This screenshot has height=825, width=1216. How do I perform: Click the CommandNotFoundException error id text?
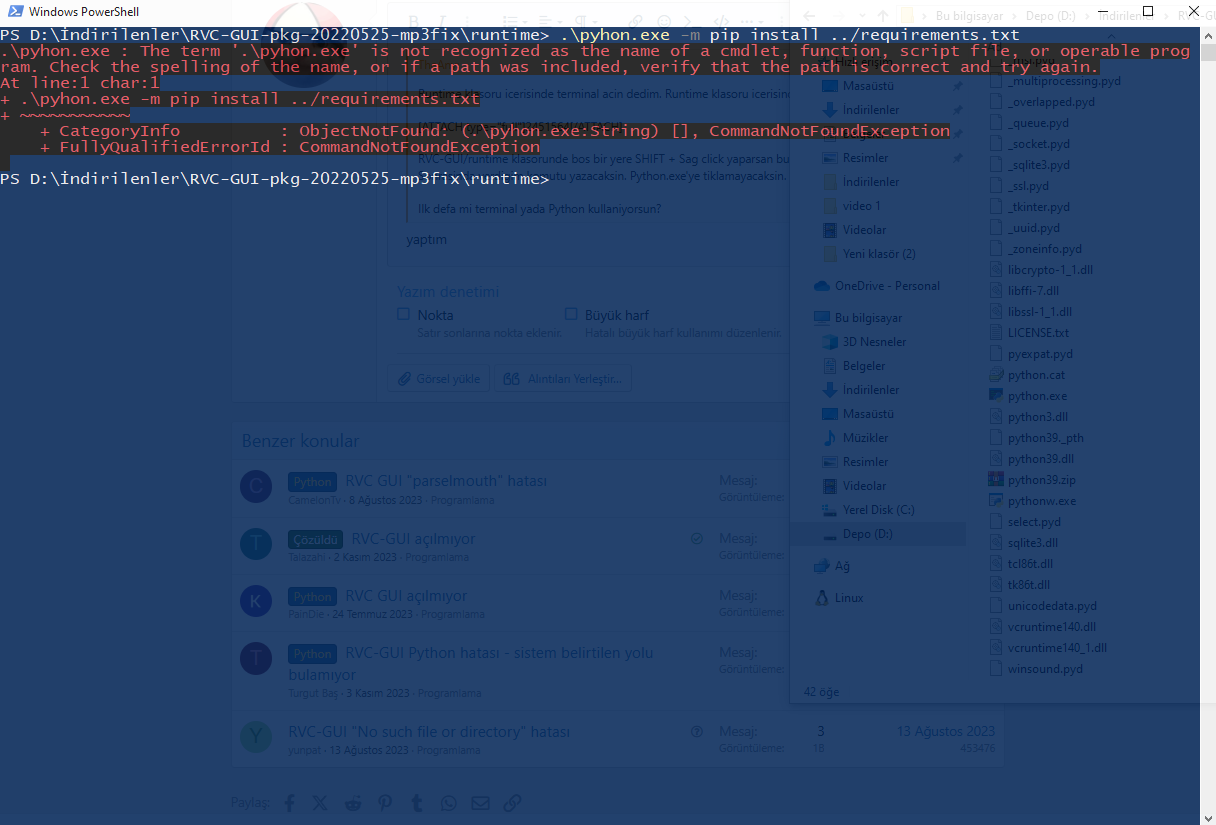pos(419,147)
